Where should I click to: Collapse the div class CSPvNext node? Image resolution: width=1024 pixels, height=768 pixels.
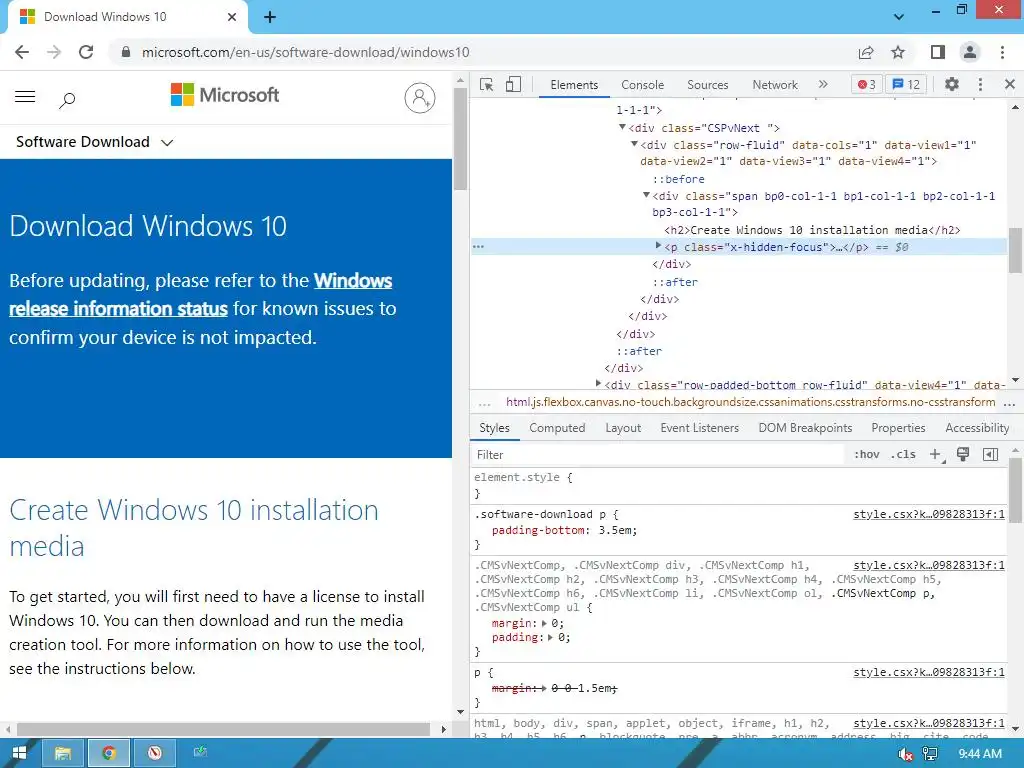click(x=622, y=127)
